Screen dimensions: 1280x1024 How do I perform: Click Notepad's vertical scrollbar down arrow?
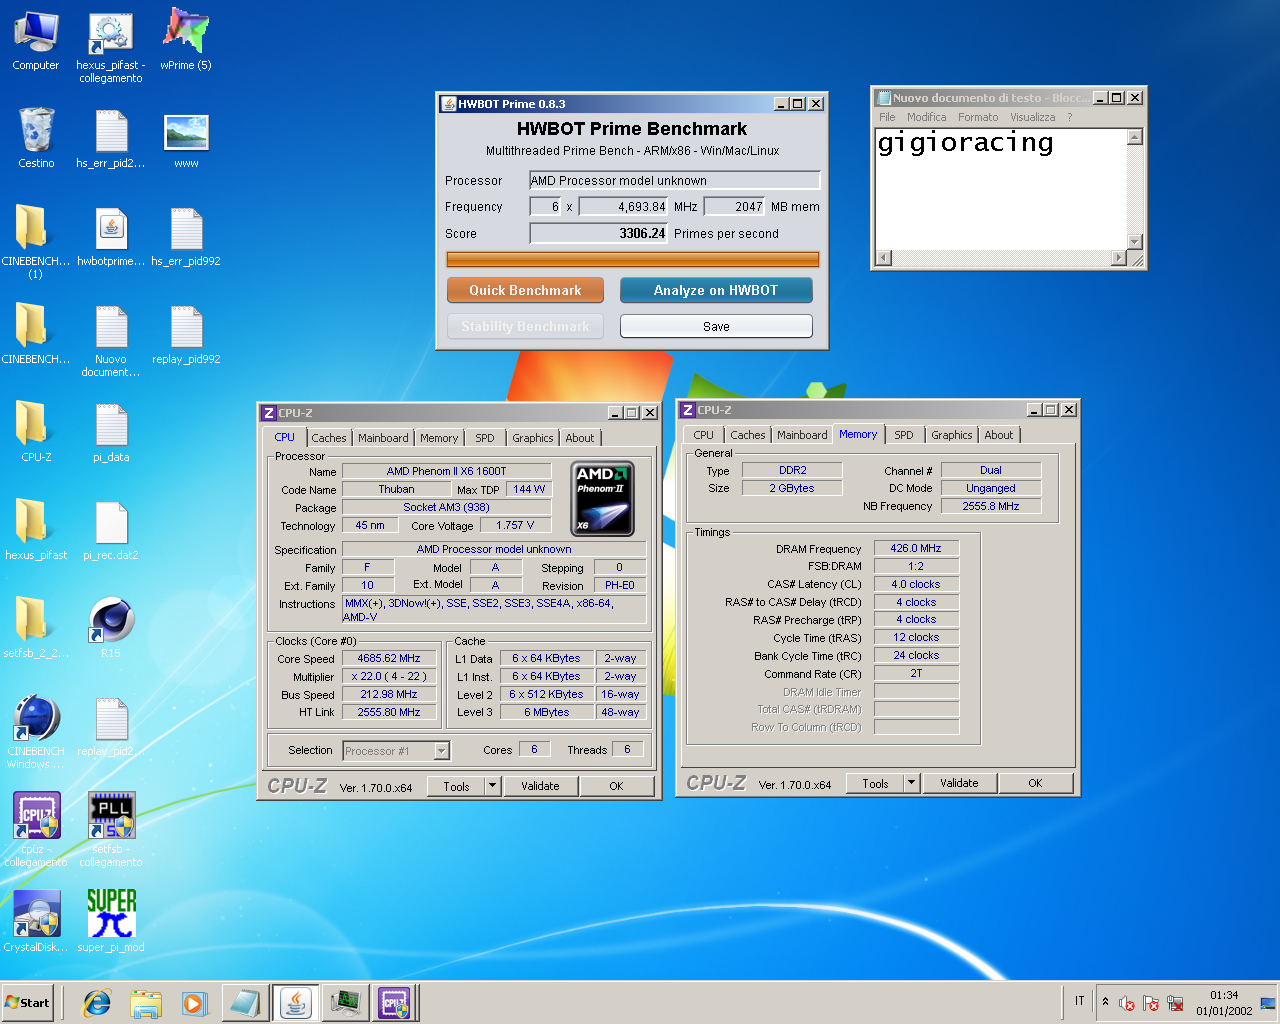pos(1135,241)
